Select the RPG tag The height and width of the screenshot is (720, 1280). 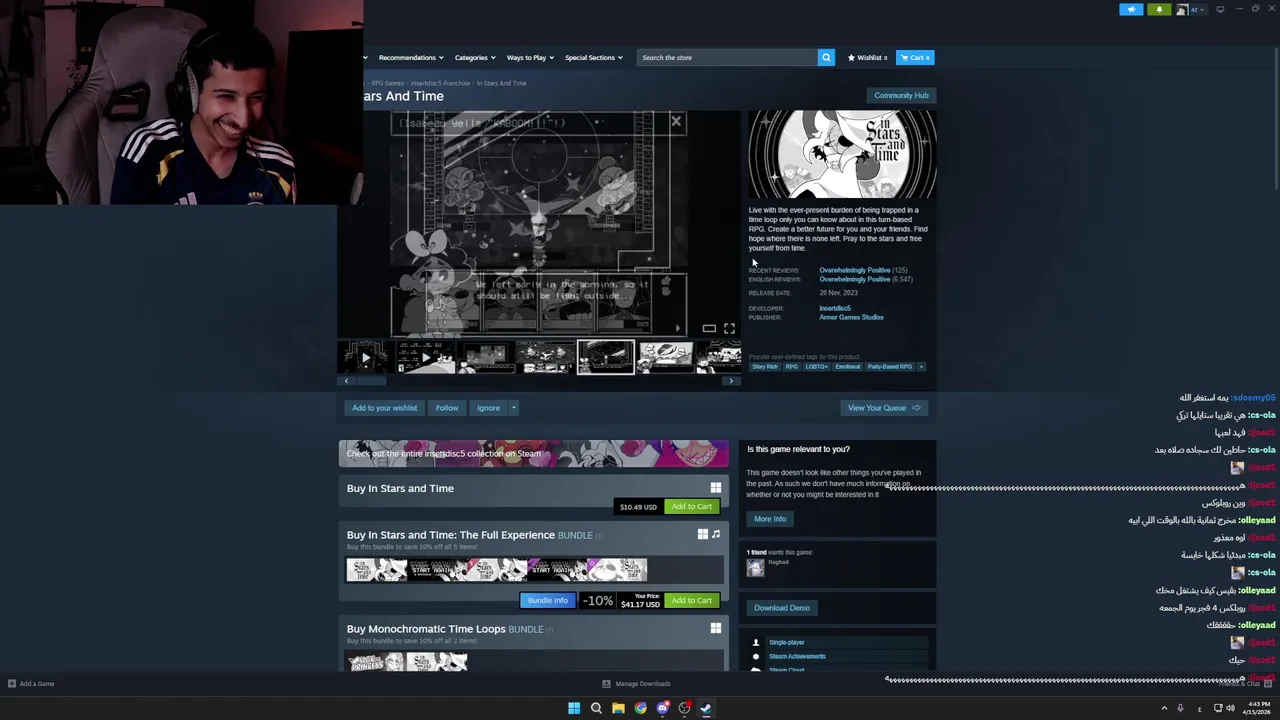[791, 367]
